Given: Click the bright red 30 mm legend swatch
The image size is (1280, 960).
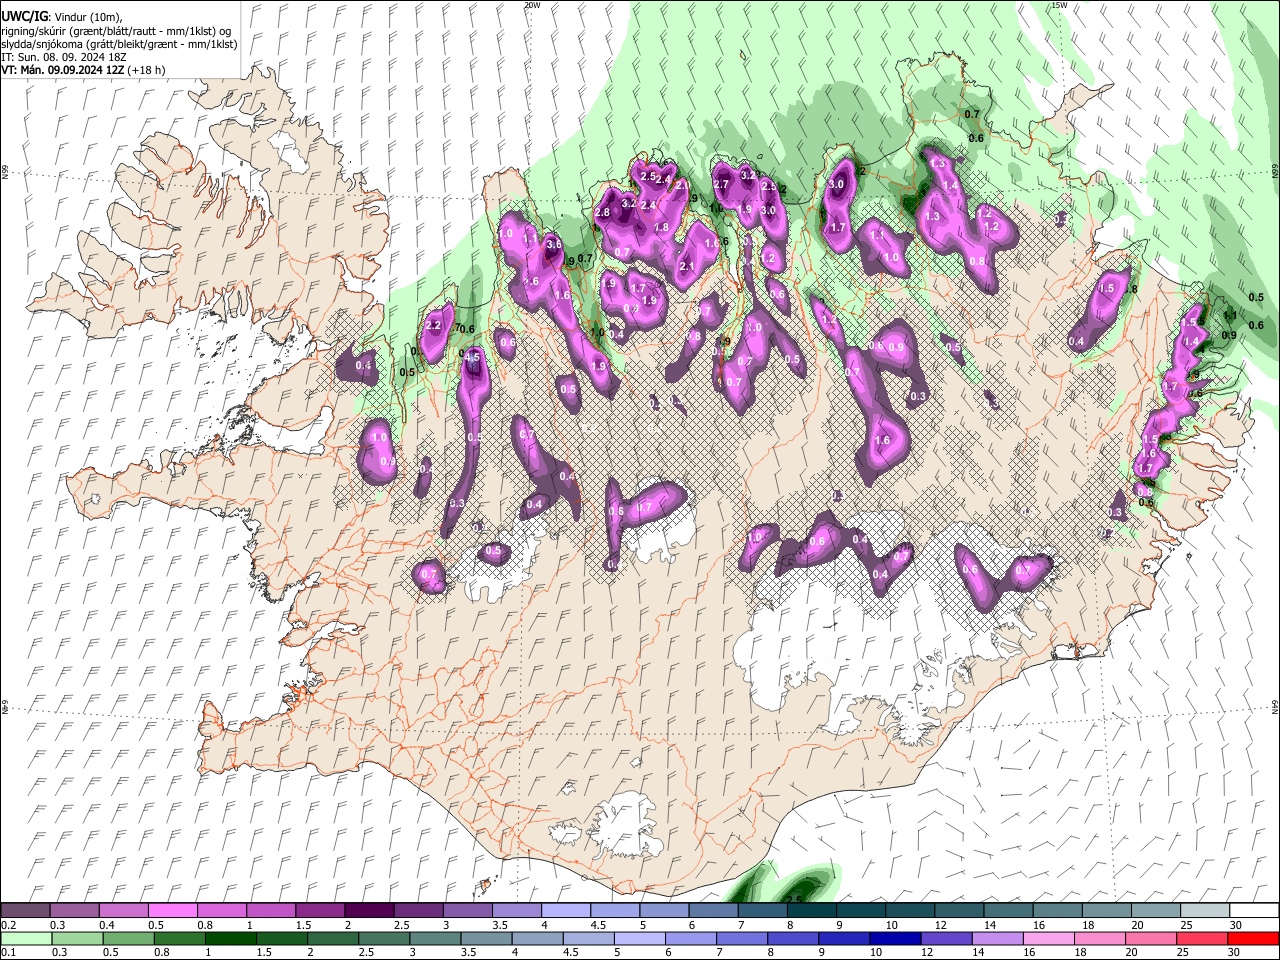Looking at the screenshot, I should pyautogui.click(x=1254, y=939).
